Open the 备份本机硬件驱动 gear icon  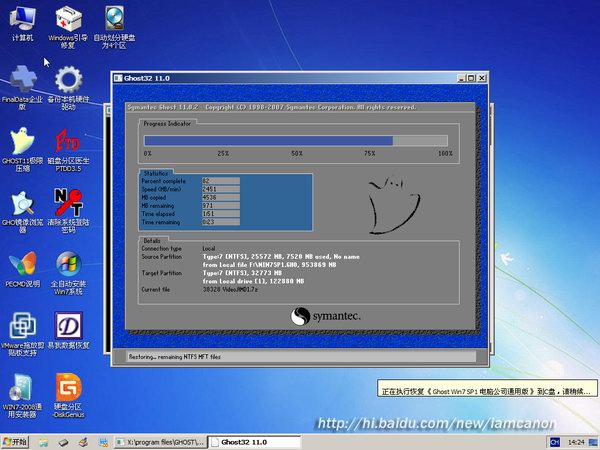click(x=68, y=88)
